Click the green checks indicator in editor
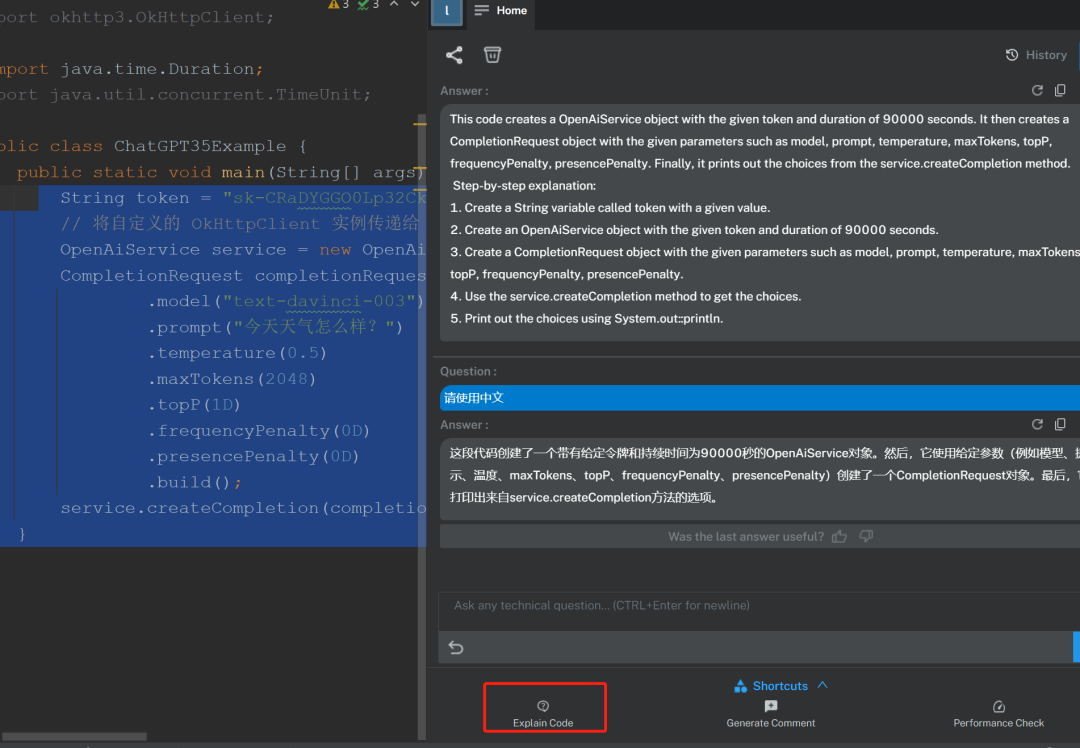The height and width of the screenshot is (748, 1080). coord(368,5)
